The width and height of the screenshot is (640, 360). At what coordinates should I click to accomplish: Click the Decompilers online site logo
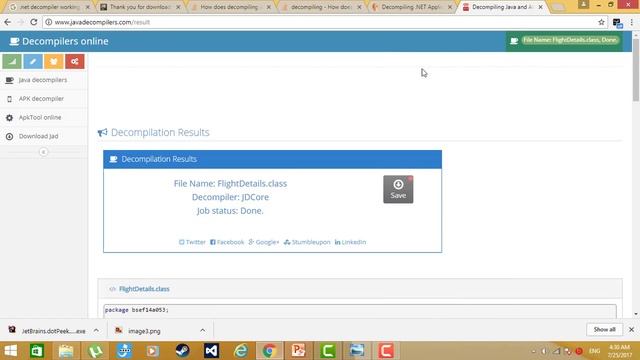[x=59, y=41]
